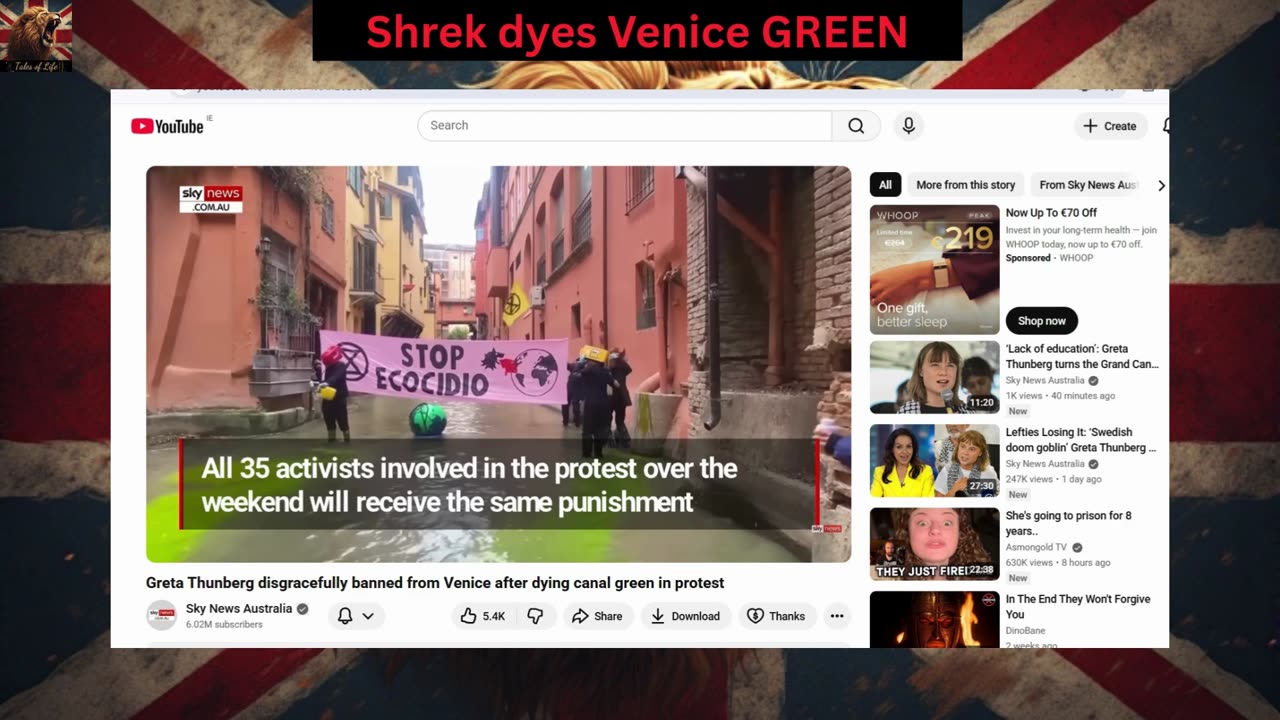
Task: Open the YouTube home logo
Action: (167, 126)
